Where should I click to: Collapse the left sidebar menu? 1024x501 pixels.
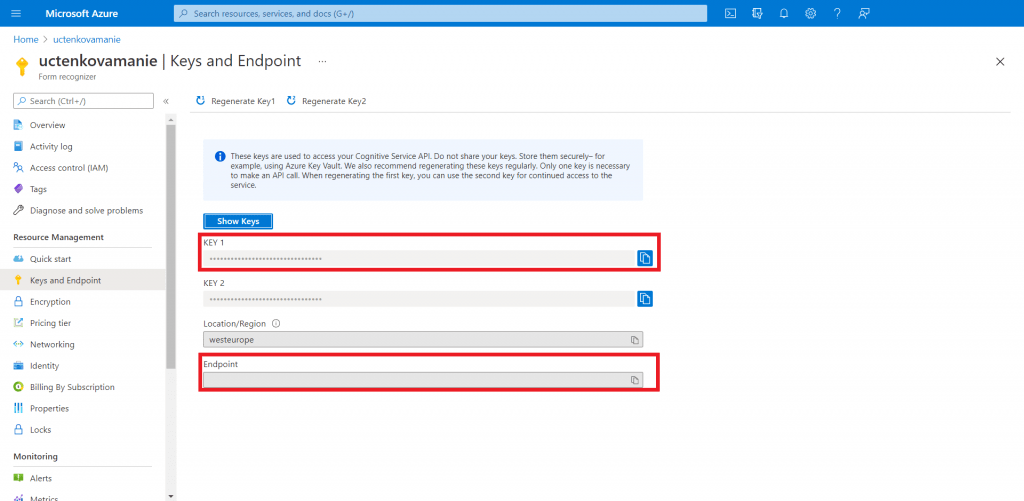point(166,101)
